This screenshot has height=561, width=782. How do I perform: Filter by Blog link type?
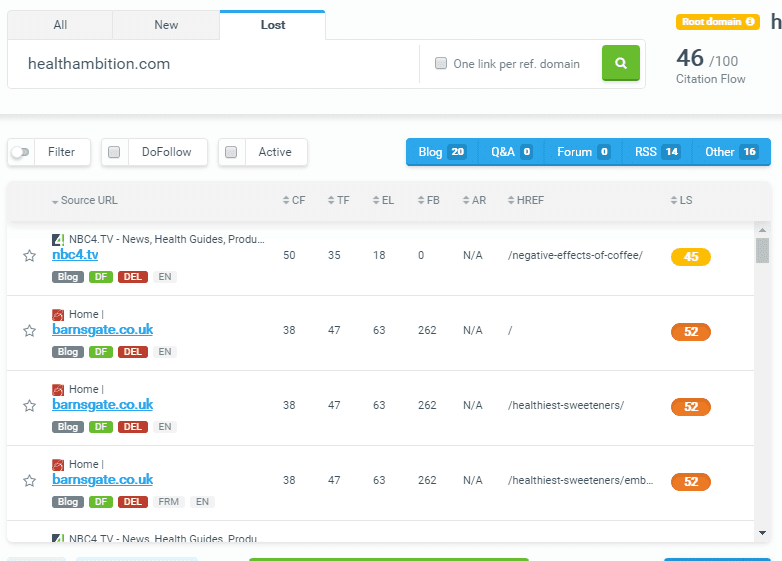pyautogui.click(x=442, y=152)
